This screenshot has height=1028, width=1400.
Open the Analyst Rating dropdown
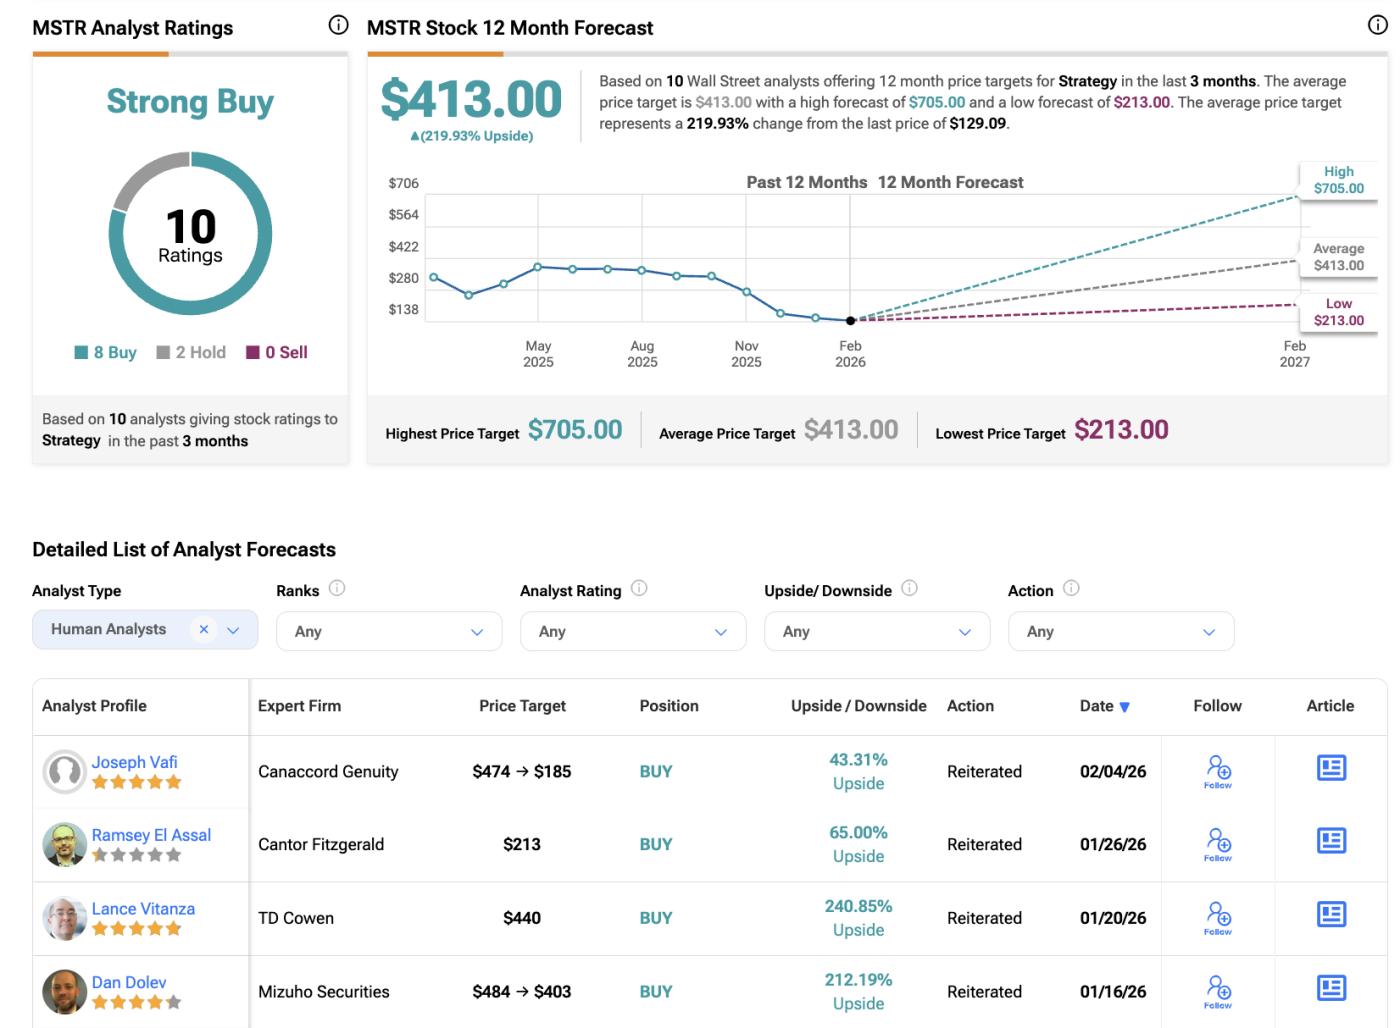633,632
